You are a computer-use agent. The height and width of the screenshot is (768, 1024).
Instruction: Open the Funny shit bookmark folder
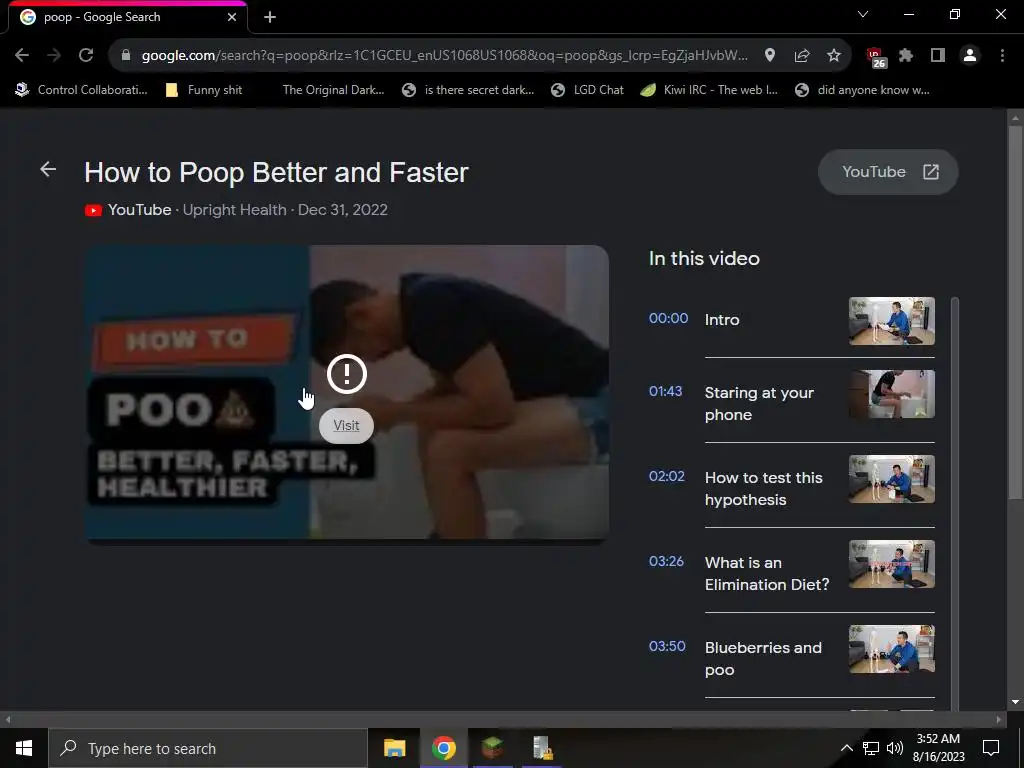point(204,90)
